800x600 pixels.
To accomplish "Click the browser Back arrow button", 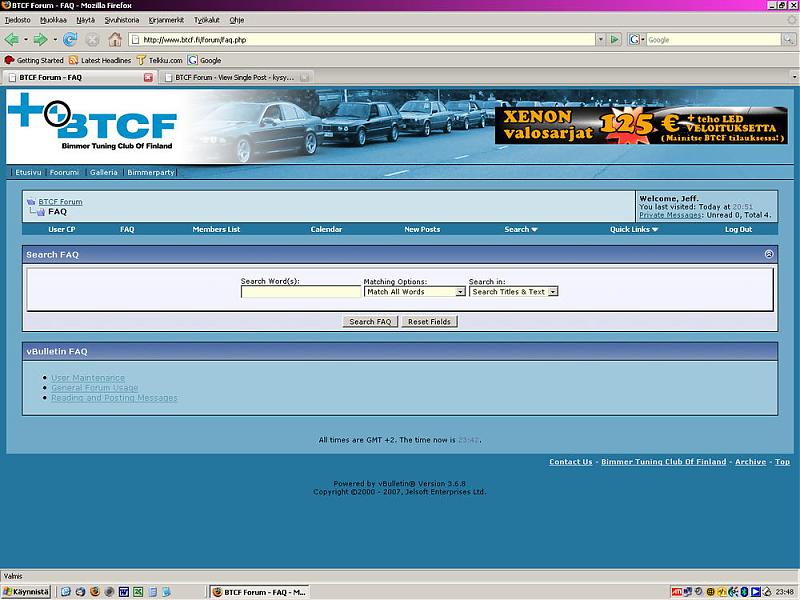I will [x=13, y=40].
